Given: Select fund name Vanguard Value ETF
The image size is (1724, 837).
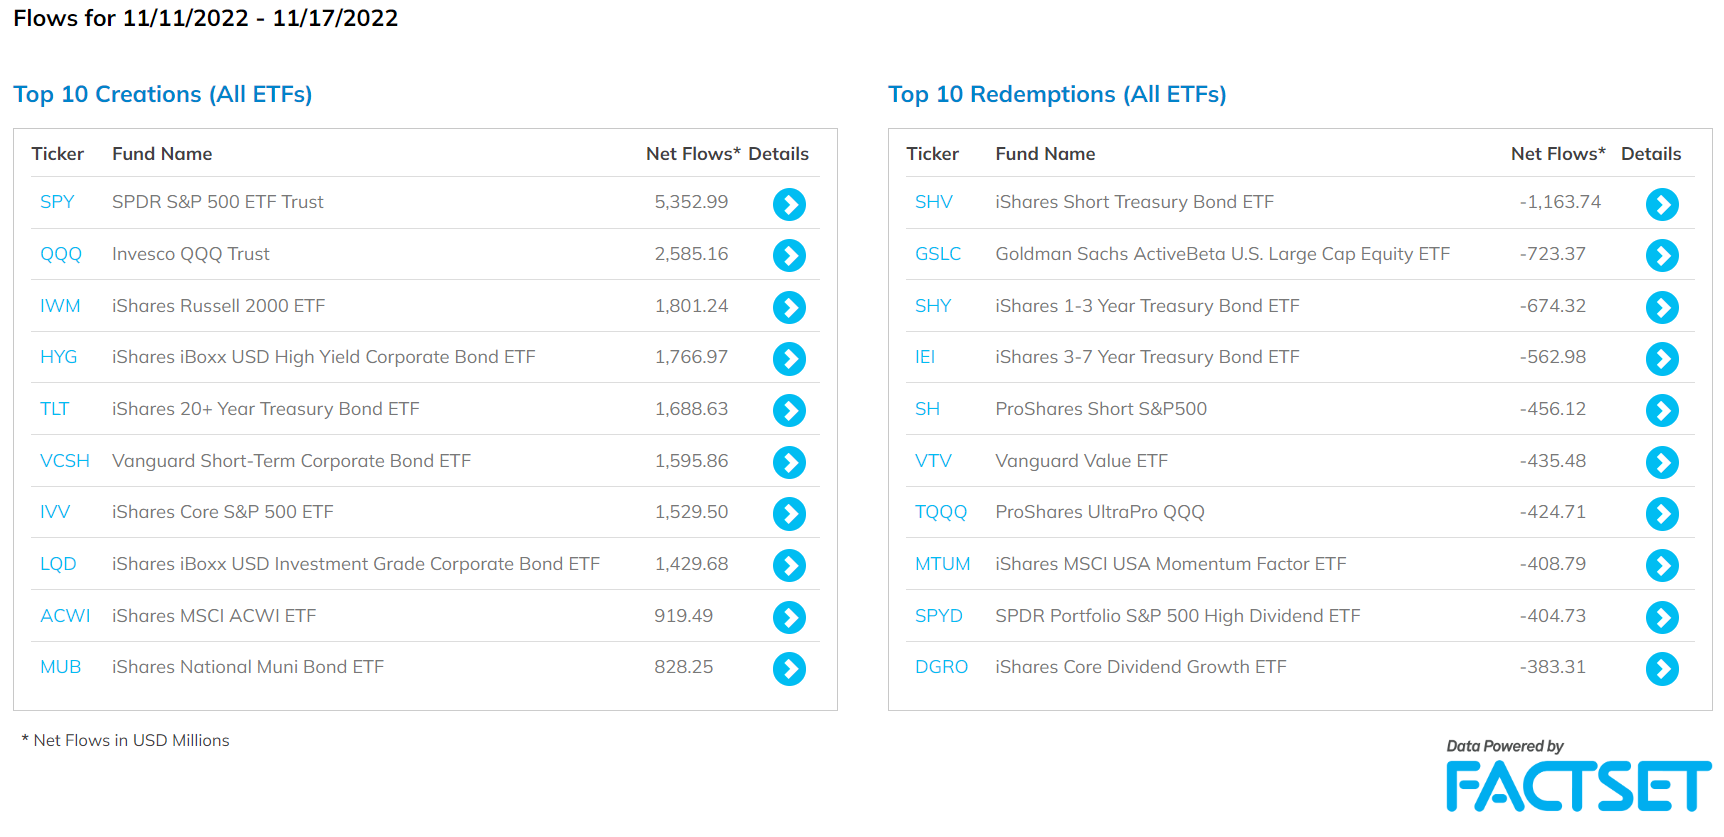Looking at the screenshot, I should pos(1082,461).
